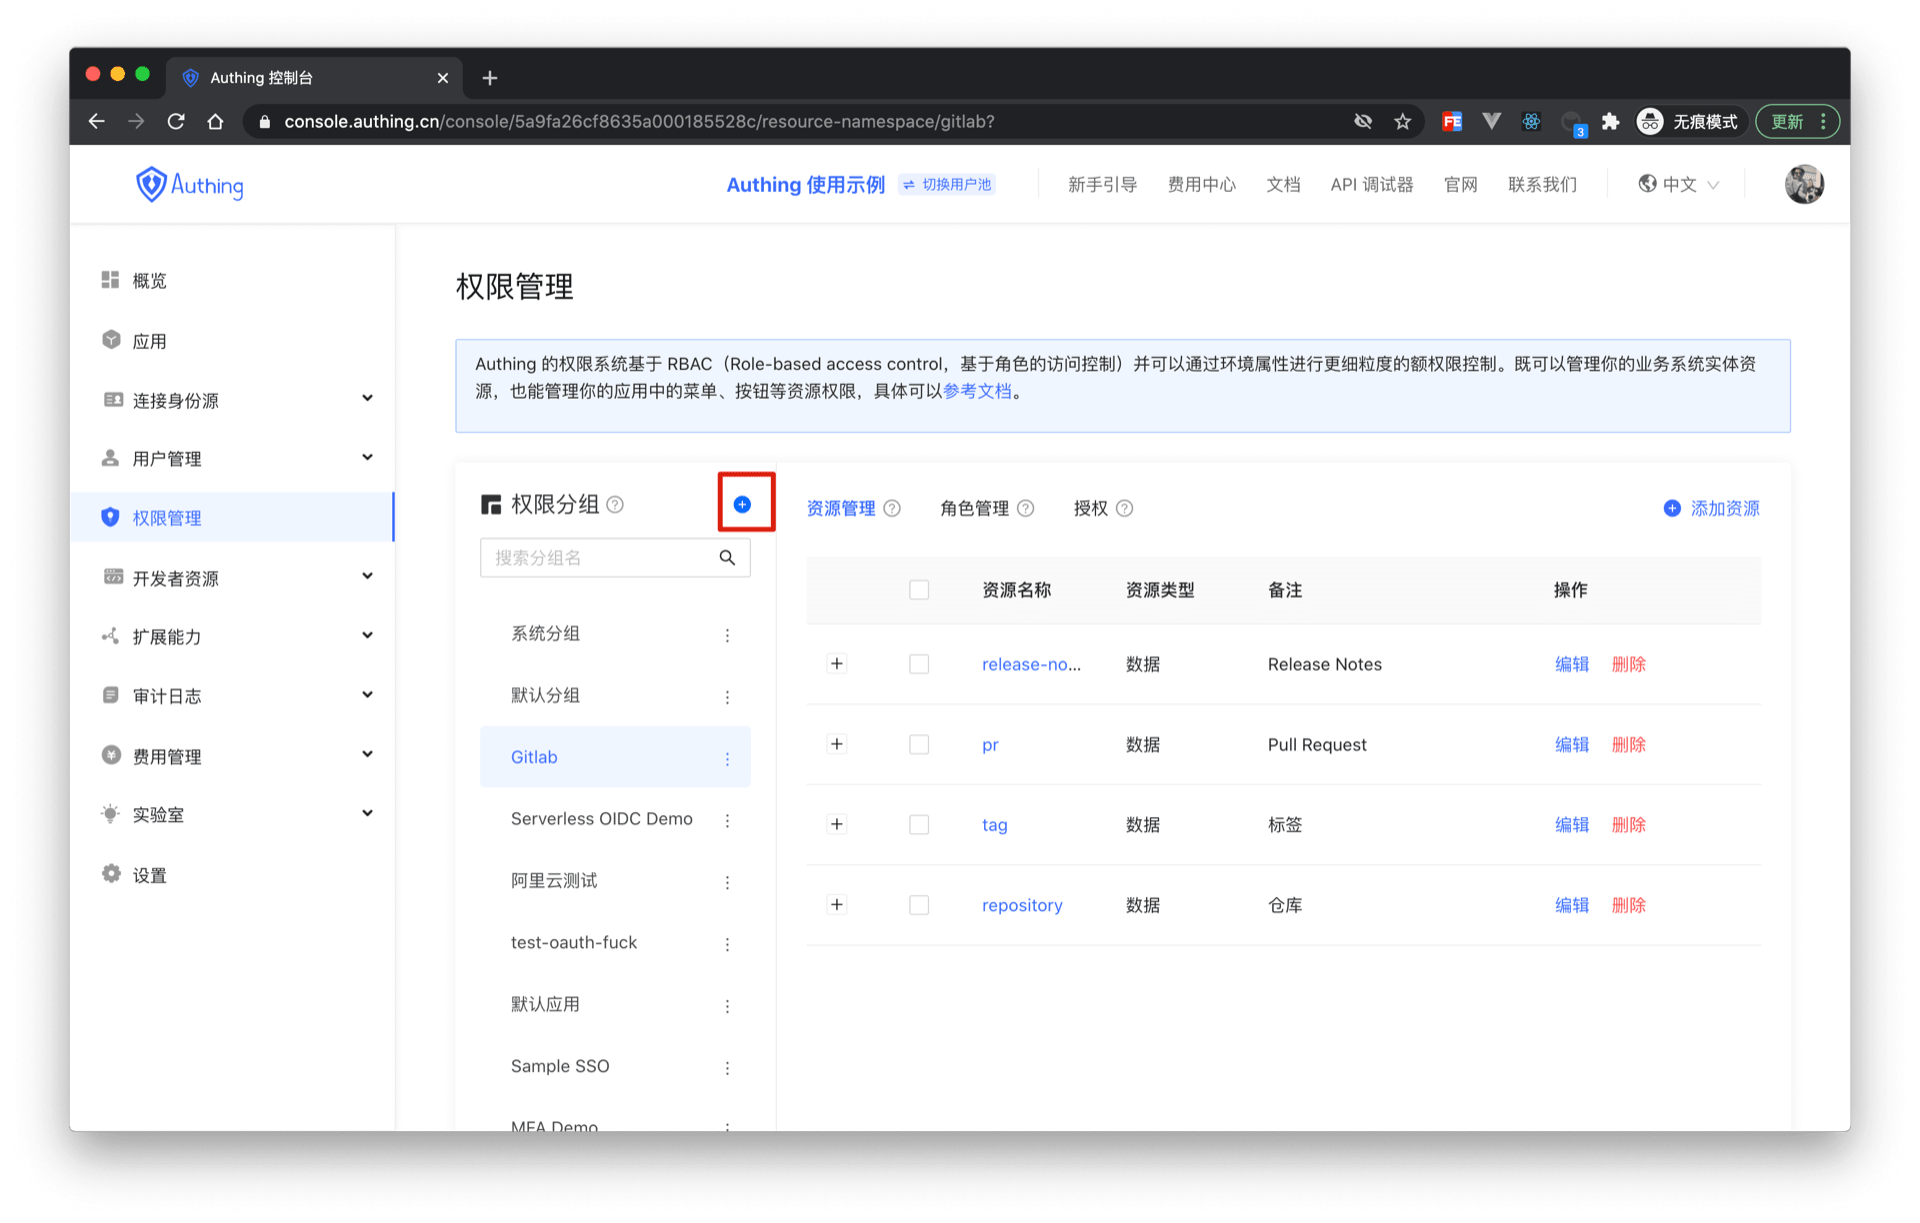This screenshot has width=1920, height=1223.
Task: Check the select-all checkbox in table header
Action: coord(919,590)
